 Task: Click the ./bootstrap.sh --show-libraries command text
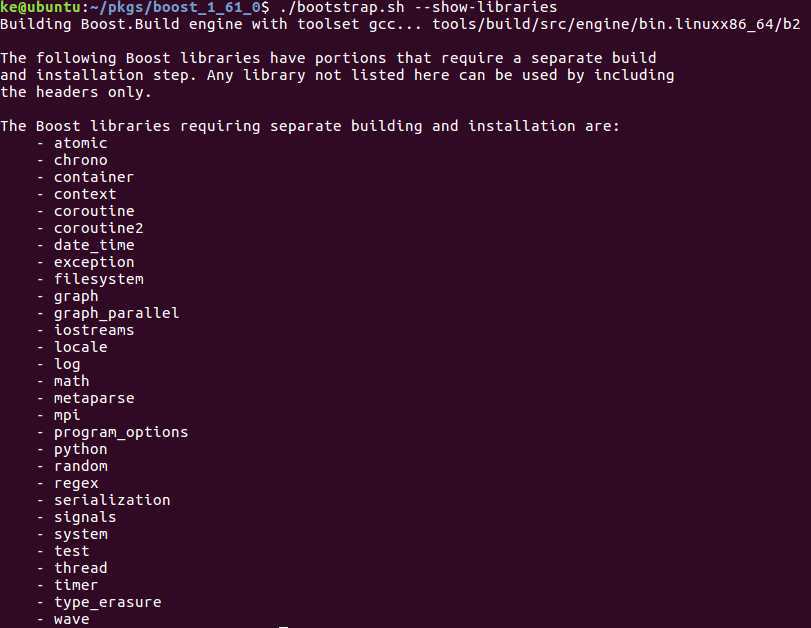click(418, 7)
